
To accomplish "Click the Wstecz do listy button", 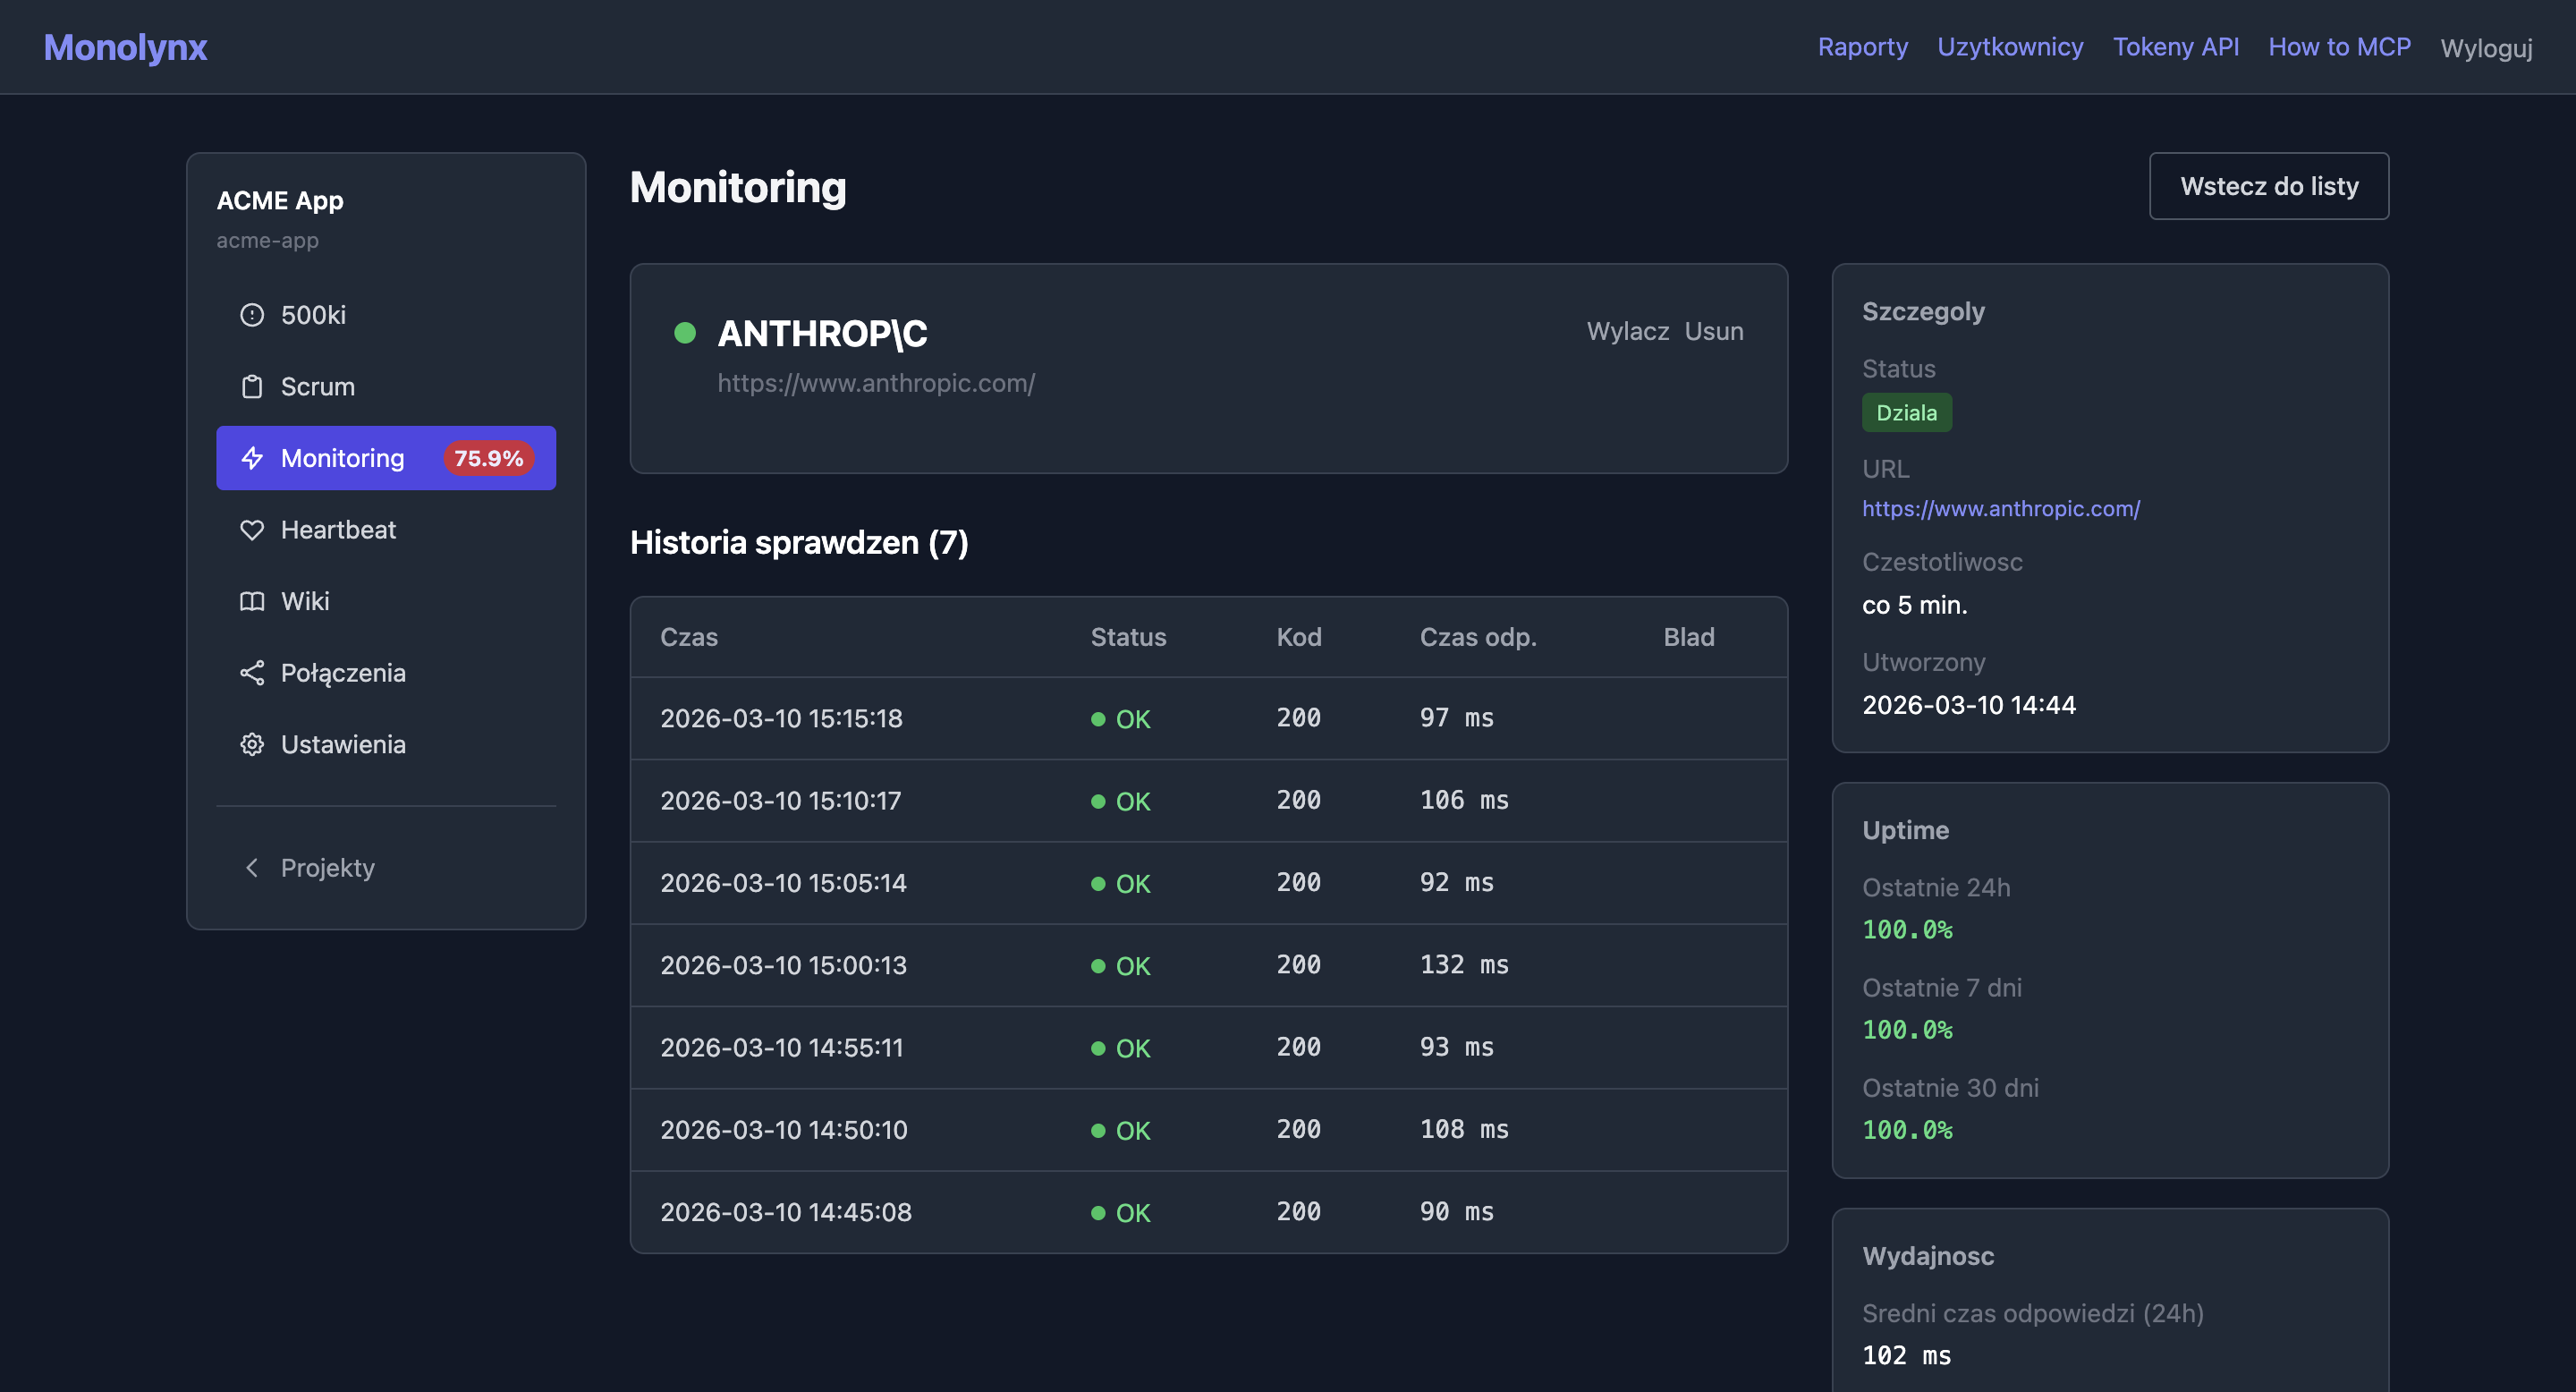I will (2269, 185).
